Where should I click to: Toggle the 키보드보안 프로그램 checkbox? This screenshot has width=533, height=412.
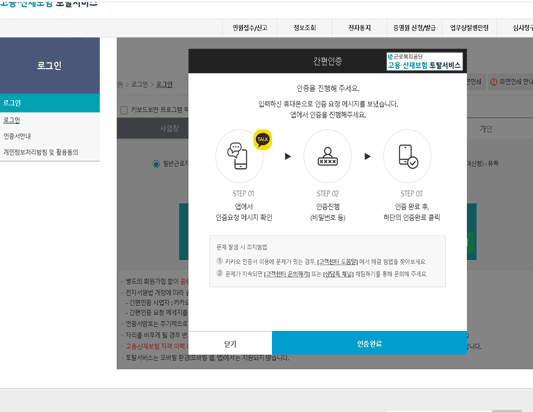click(124, 110)
